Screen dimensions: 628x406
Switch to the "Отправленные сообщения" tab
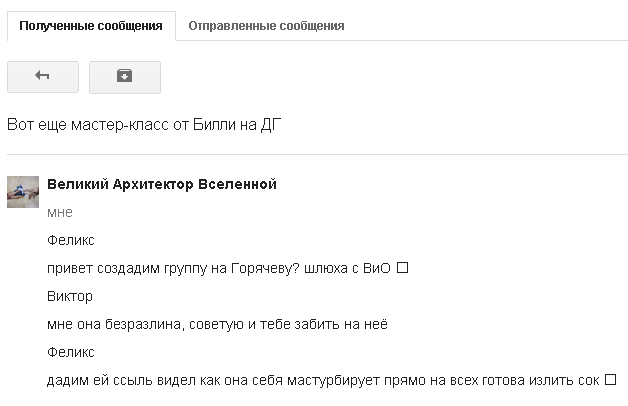point(266,26)
